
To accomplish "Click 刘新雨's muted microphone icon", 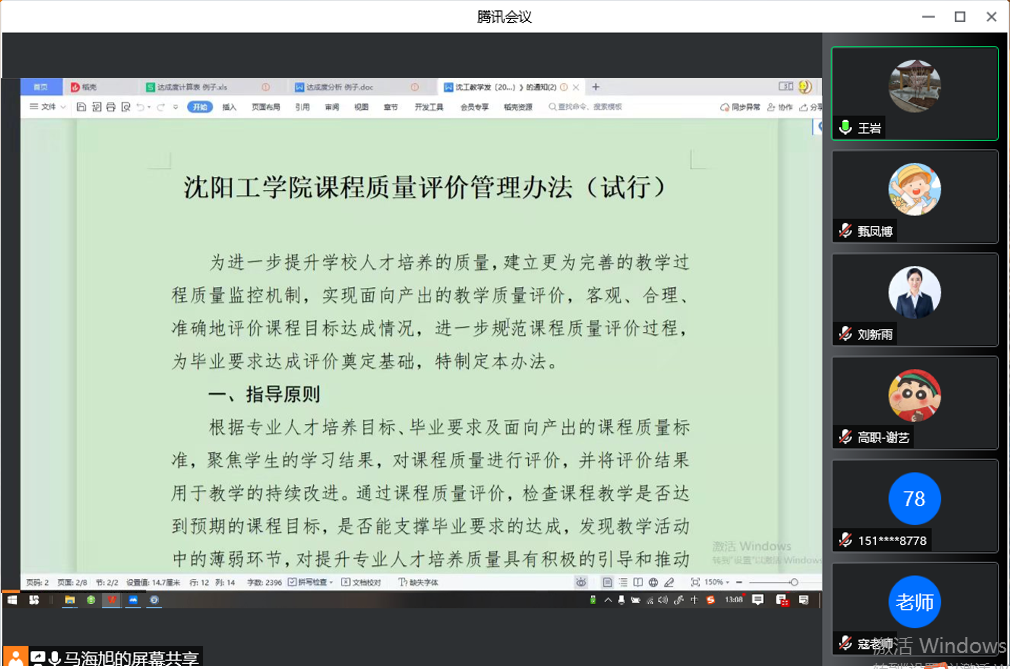I will tap(845, 334).
